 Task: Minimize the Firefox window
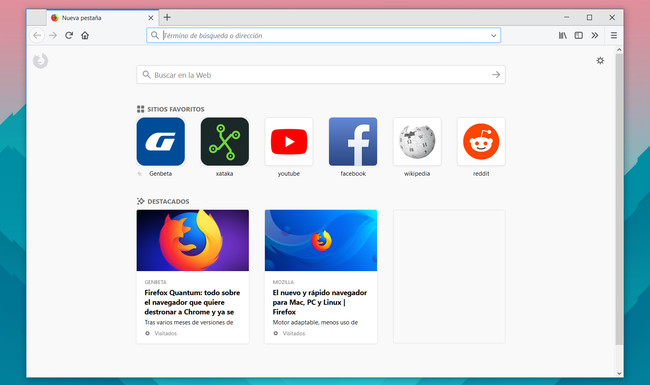tap(567, 17)
